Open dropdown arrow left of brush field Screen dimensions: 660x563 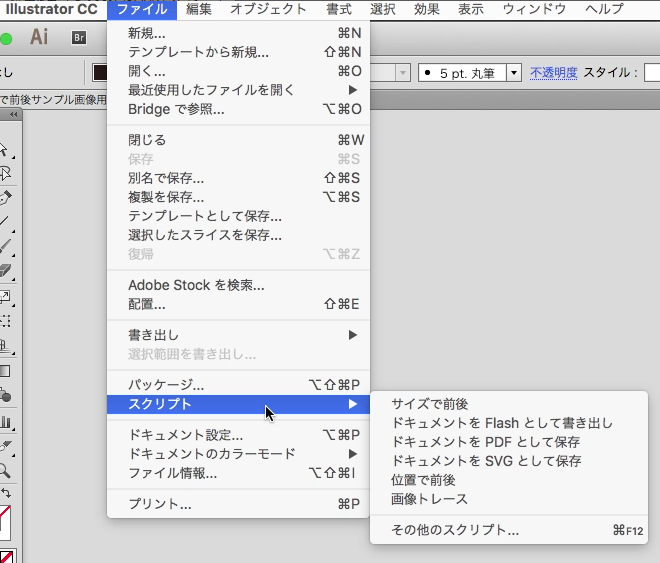tap(403, 73)
